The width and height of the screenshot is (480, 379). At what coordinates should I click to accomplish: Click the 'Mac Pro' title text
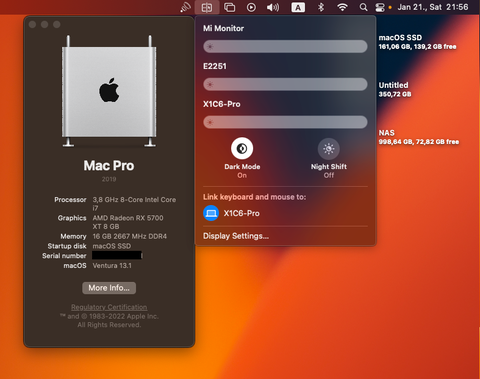tap(109, 166)
